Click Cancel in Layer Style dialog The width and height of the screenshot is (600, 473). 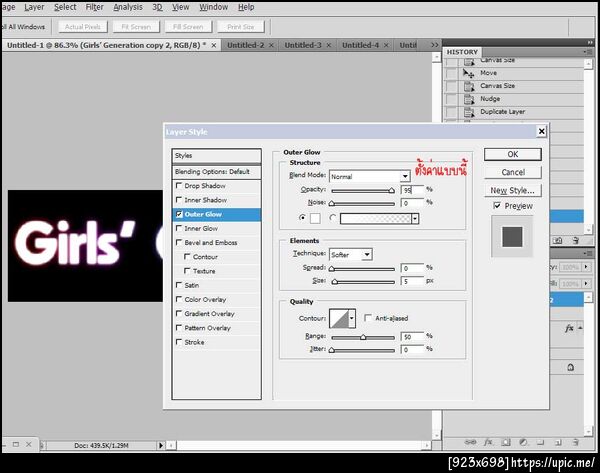(x=513, y=172)
